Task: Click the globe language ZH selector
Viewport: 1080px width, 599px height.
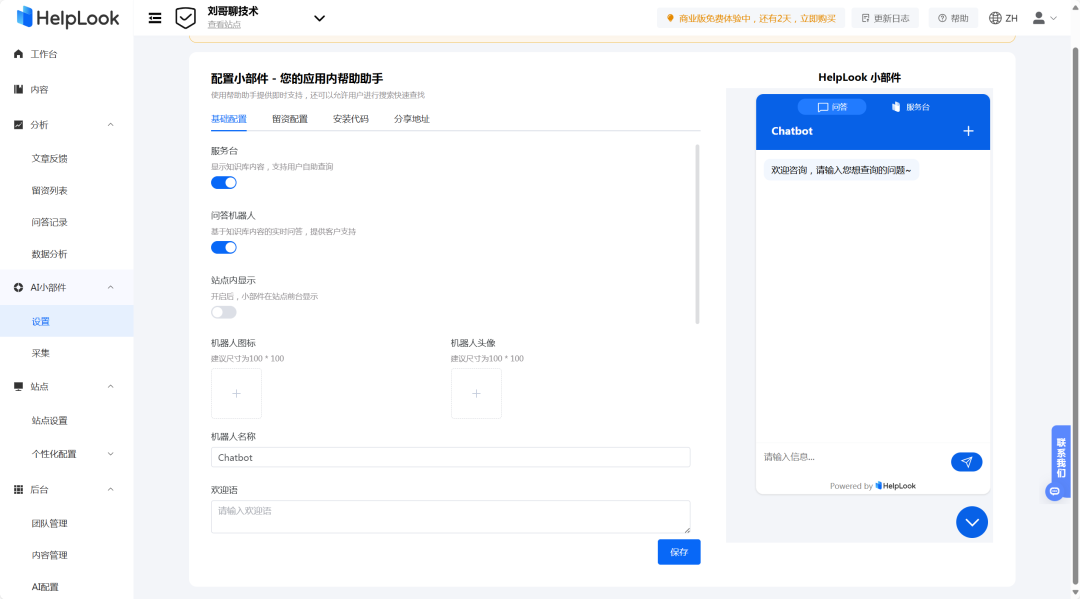Action: point(1003,19)
